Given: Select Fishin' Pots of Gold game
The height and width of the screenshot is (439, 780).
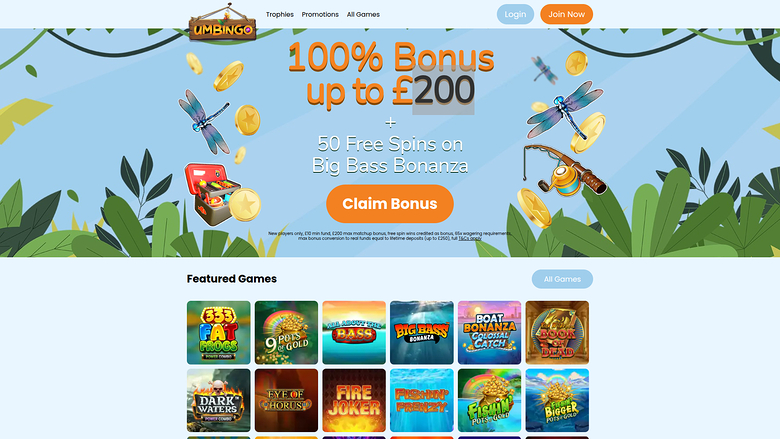Looking at the screenshot, I should coord(489,400).
